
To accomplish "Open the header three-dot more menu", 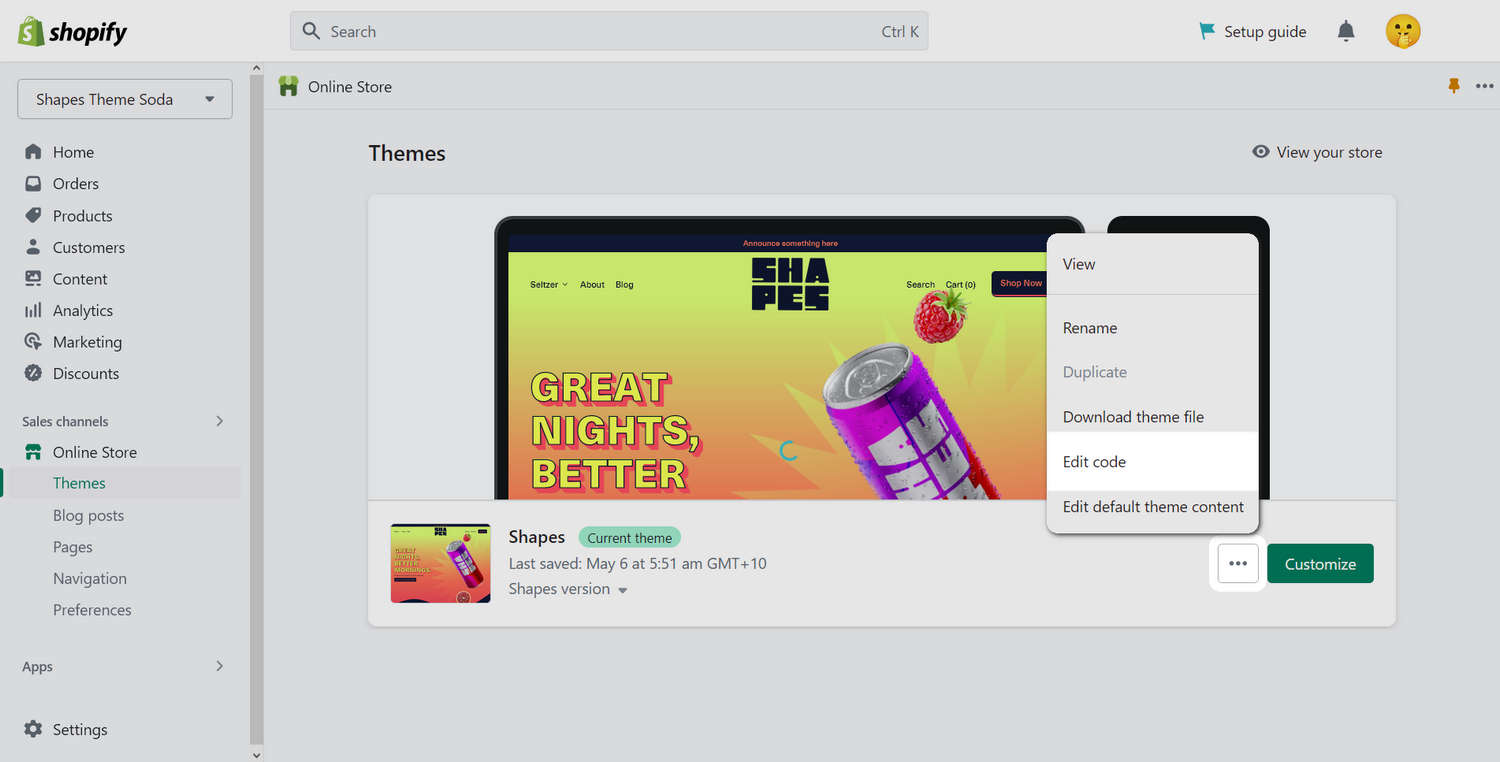I will tap(1484, 87).
